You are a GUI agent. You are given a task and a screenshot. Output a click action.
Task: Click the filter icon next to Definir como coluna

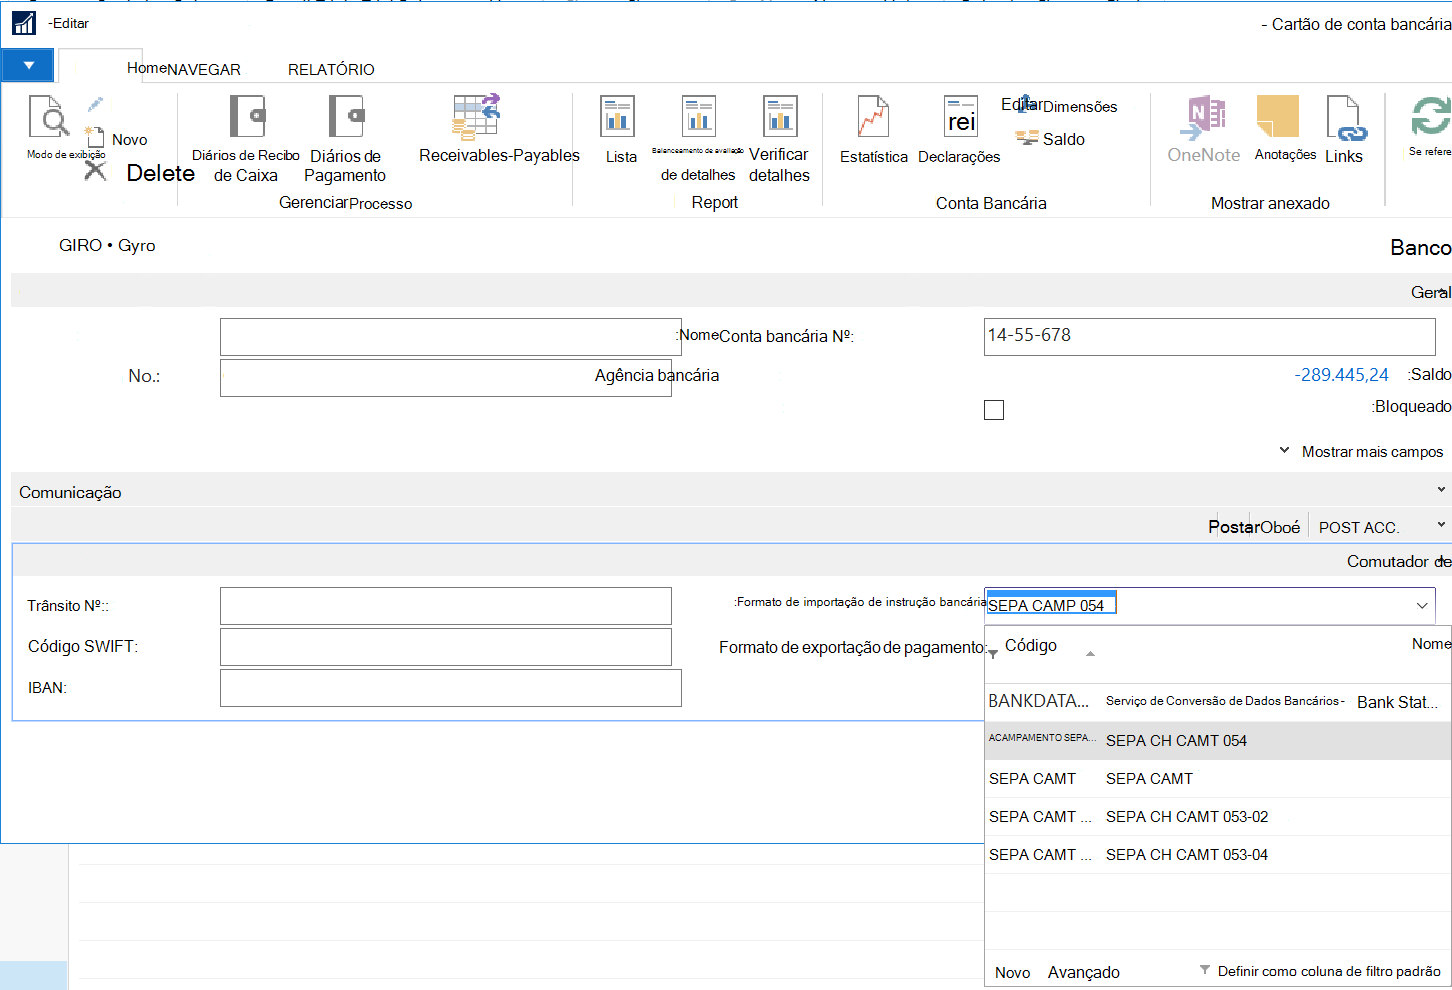[x=1204, y=970]
